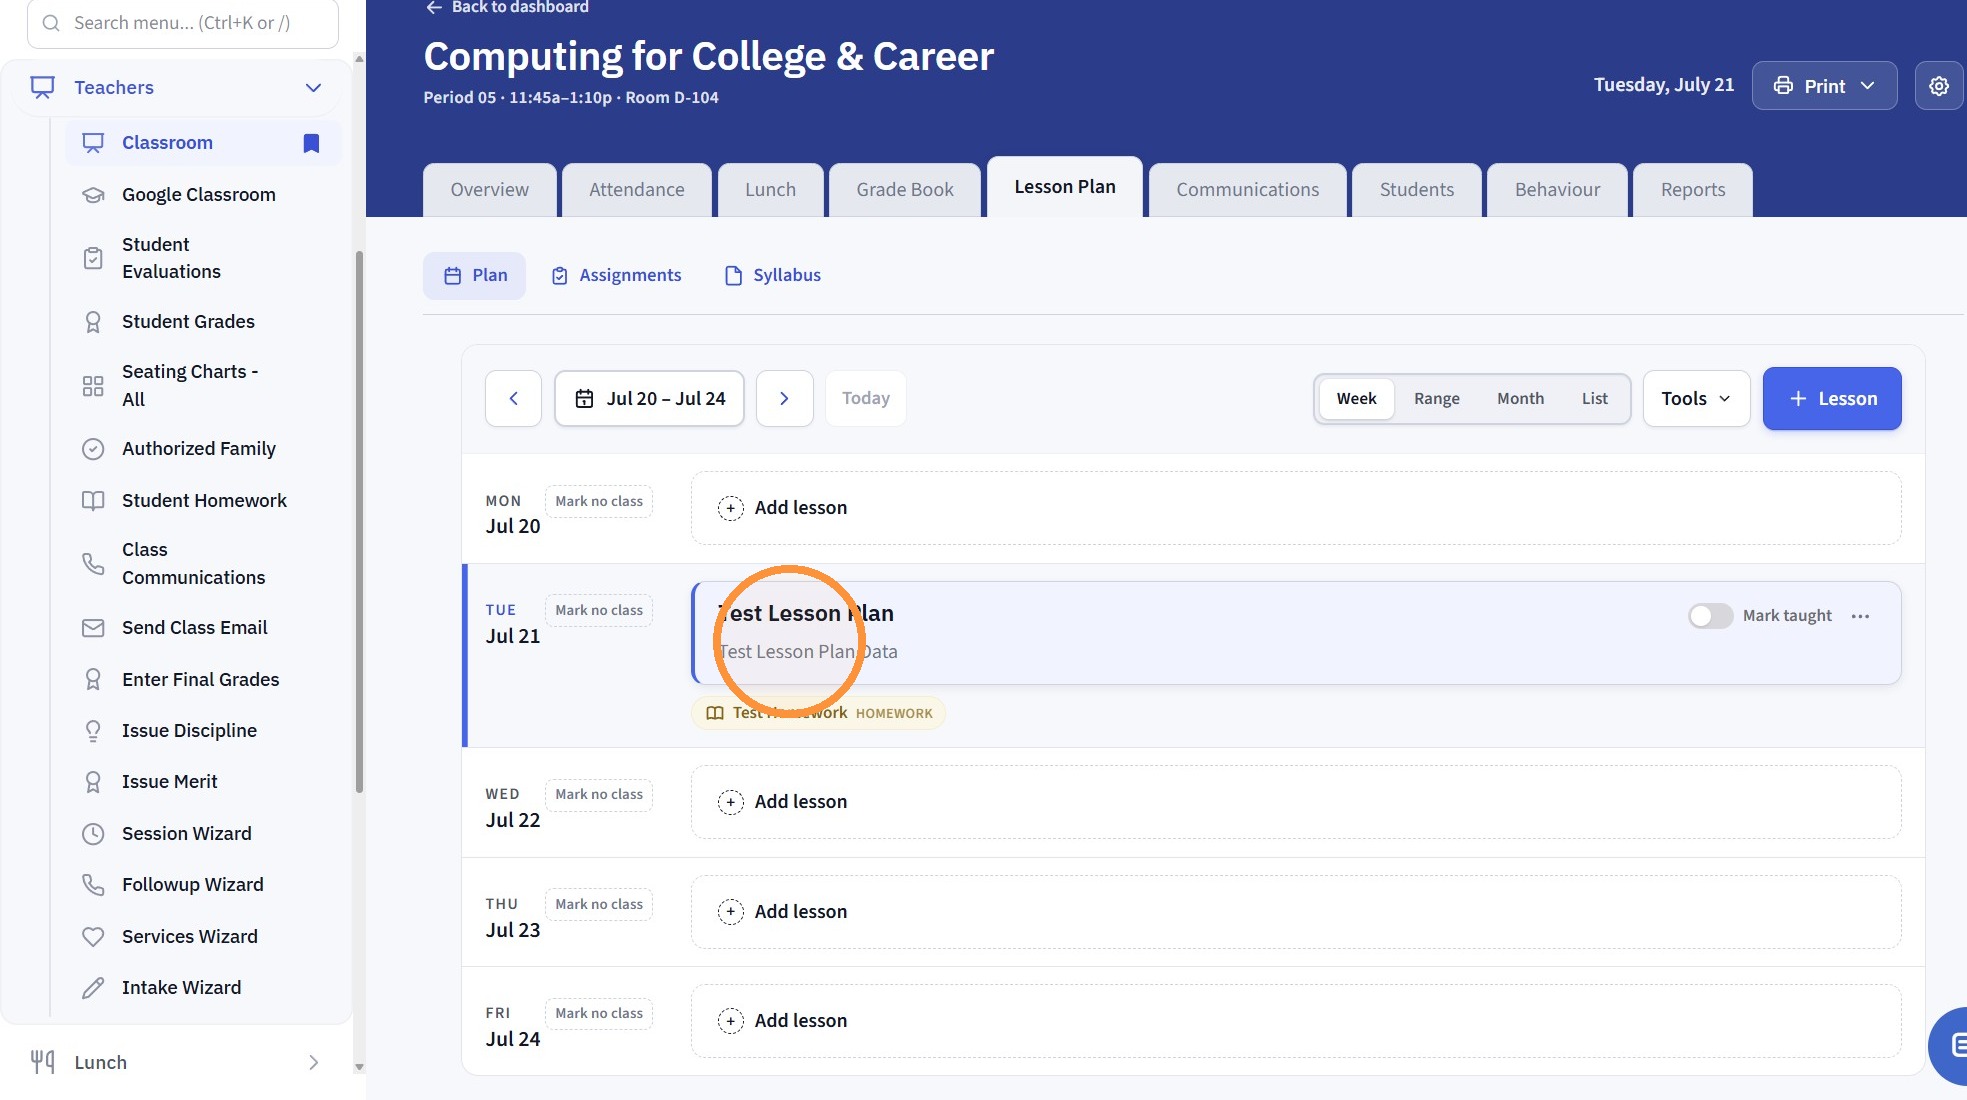Switch to the Grade Book tab

tap(904, 190)
